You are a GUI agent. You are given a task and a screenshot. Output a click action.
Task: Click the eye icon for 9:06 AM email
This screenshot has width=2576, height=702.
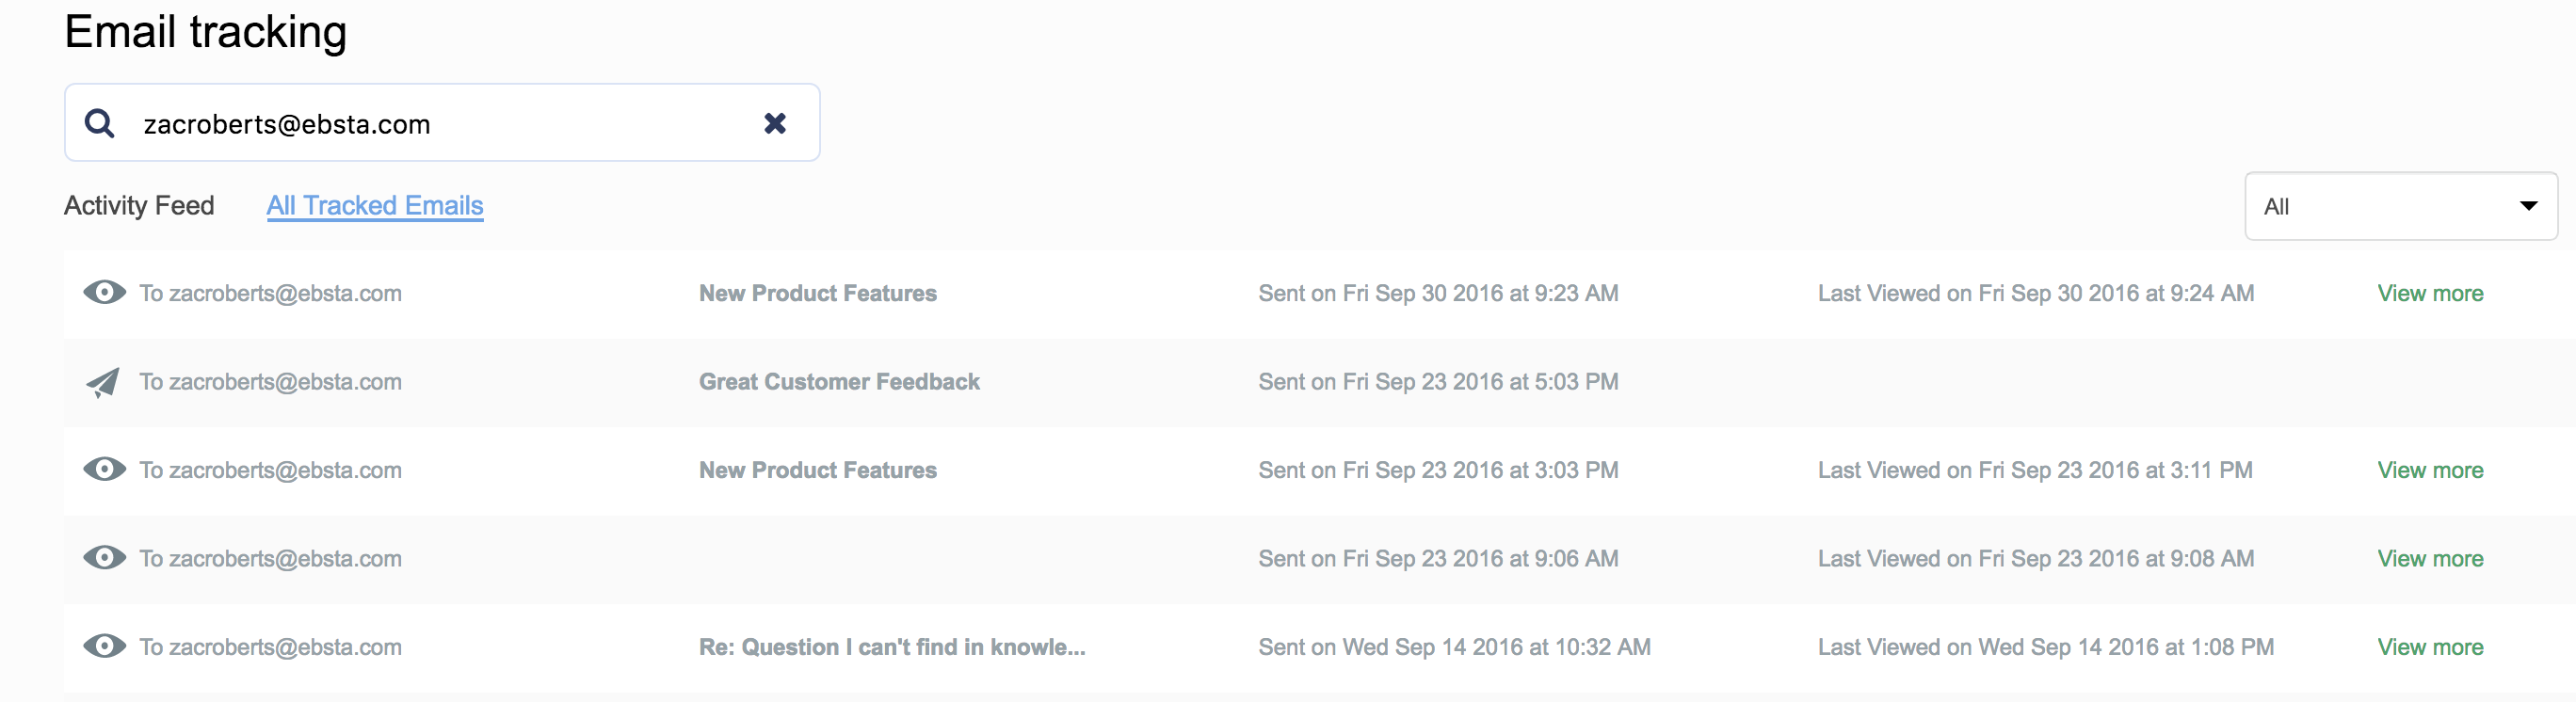[x=104, y=557]
